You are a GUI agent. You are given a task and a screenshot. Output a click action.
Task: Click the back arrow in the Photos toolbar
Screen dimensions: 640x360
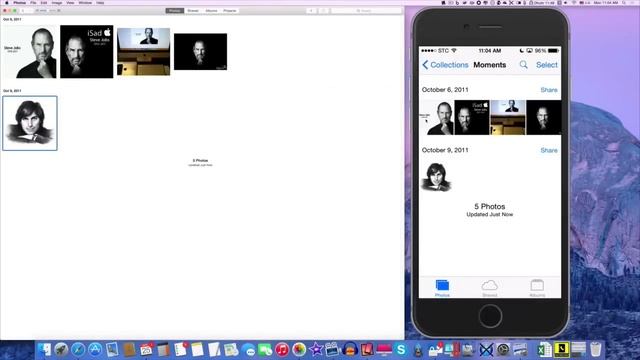(23, 11)
